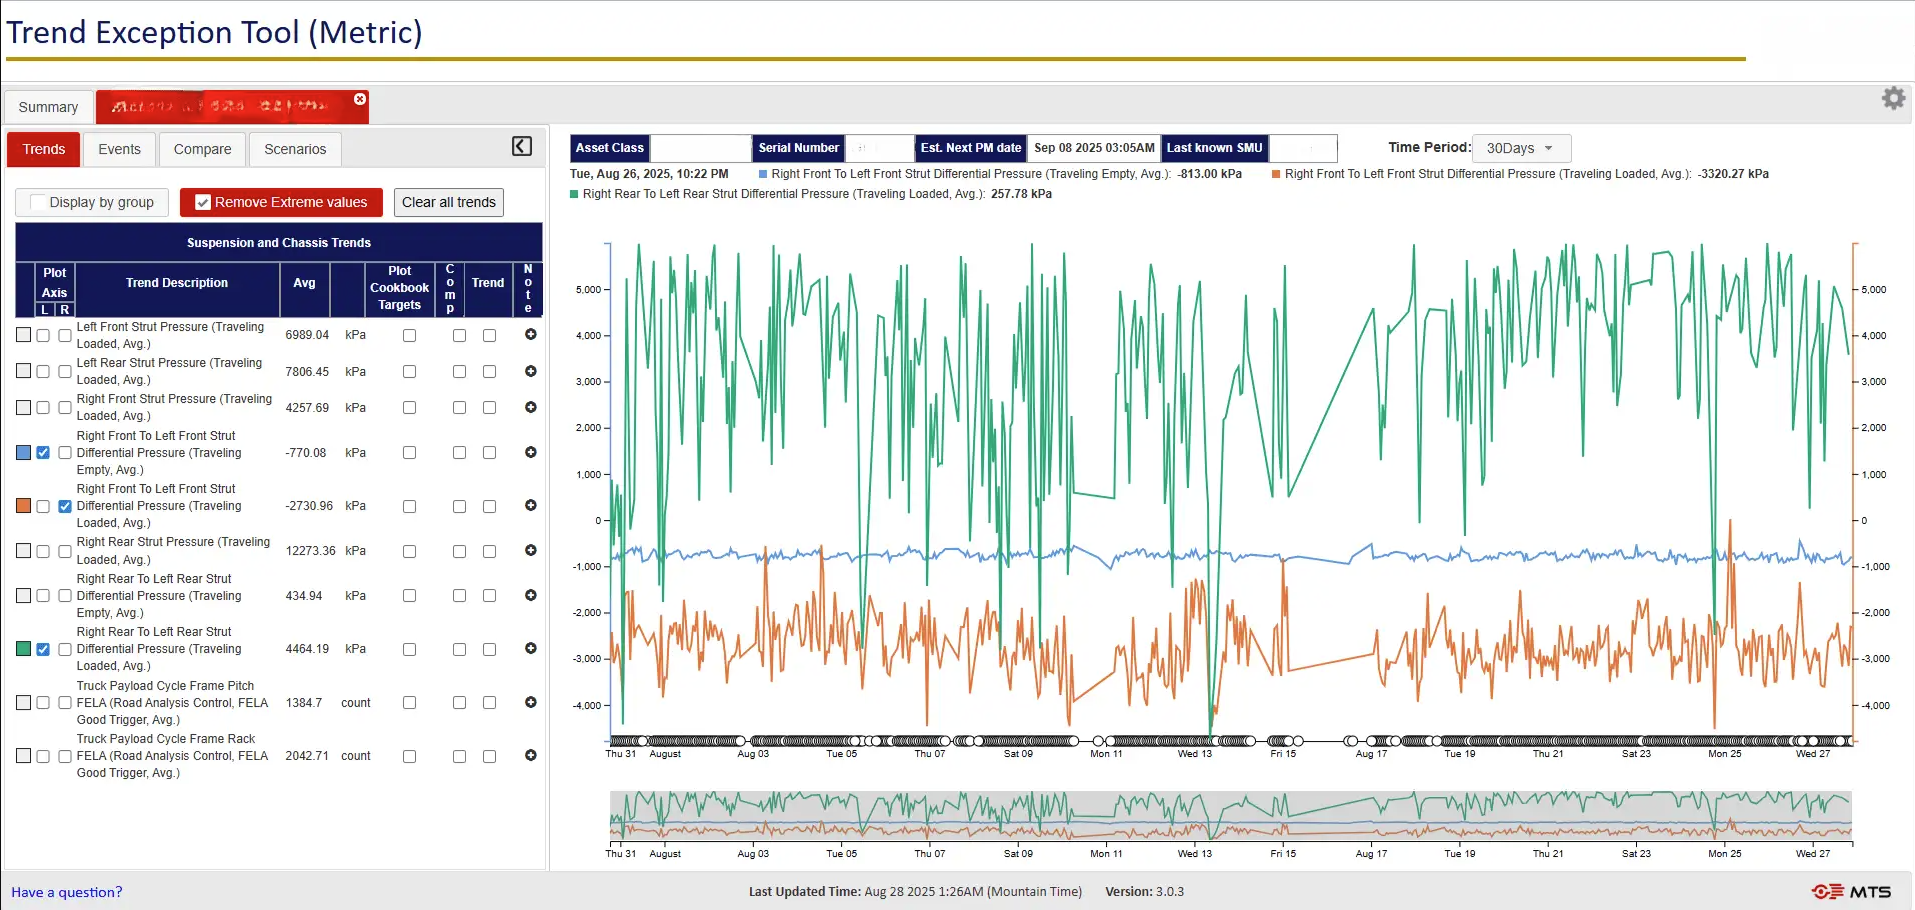Image resolution: width=1915 pixels, height=910 pixels.
Task: Add a note for Right Rear To Left Rear Differential Pressure trend
Action: pos(530,648)
